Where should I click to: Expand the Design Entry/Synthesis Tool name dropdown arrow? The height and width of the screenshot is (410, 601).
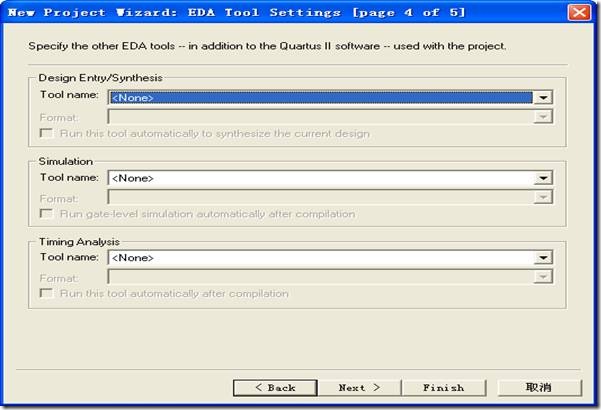click(x=542, y=98)
